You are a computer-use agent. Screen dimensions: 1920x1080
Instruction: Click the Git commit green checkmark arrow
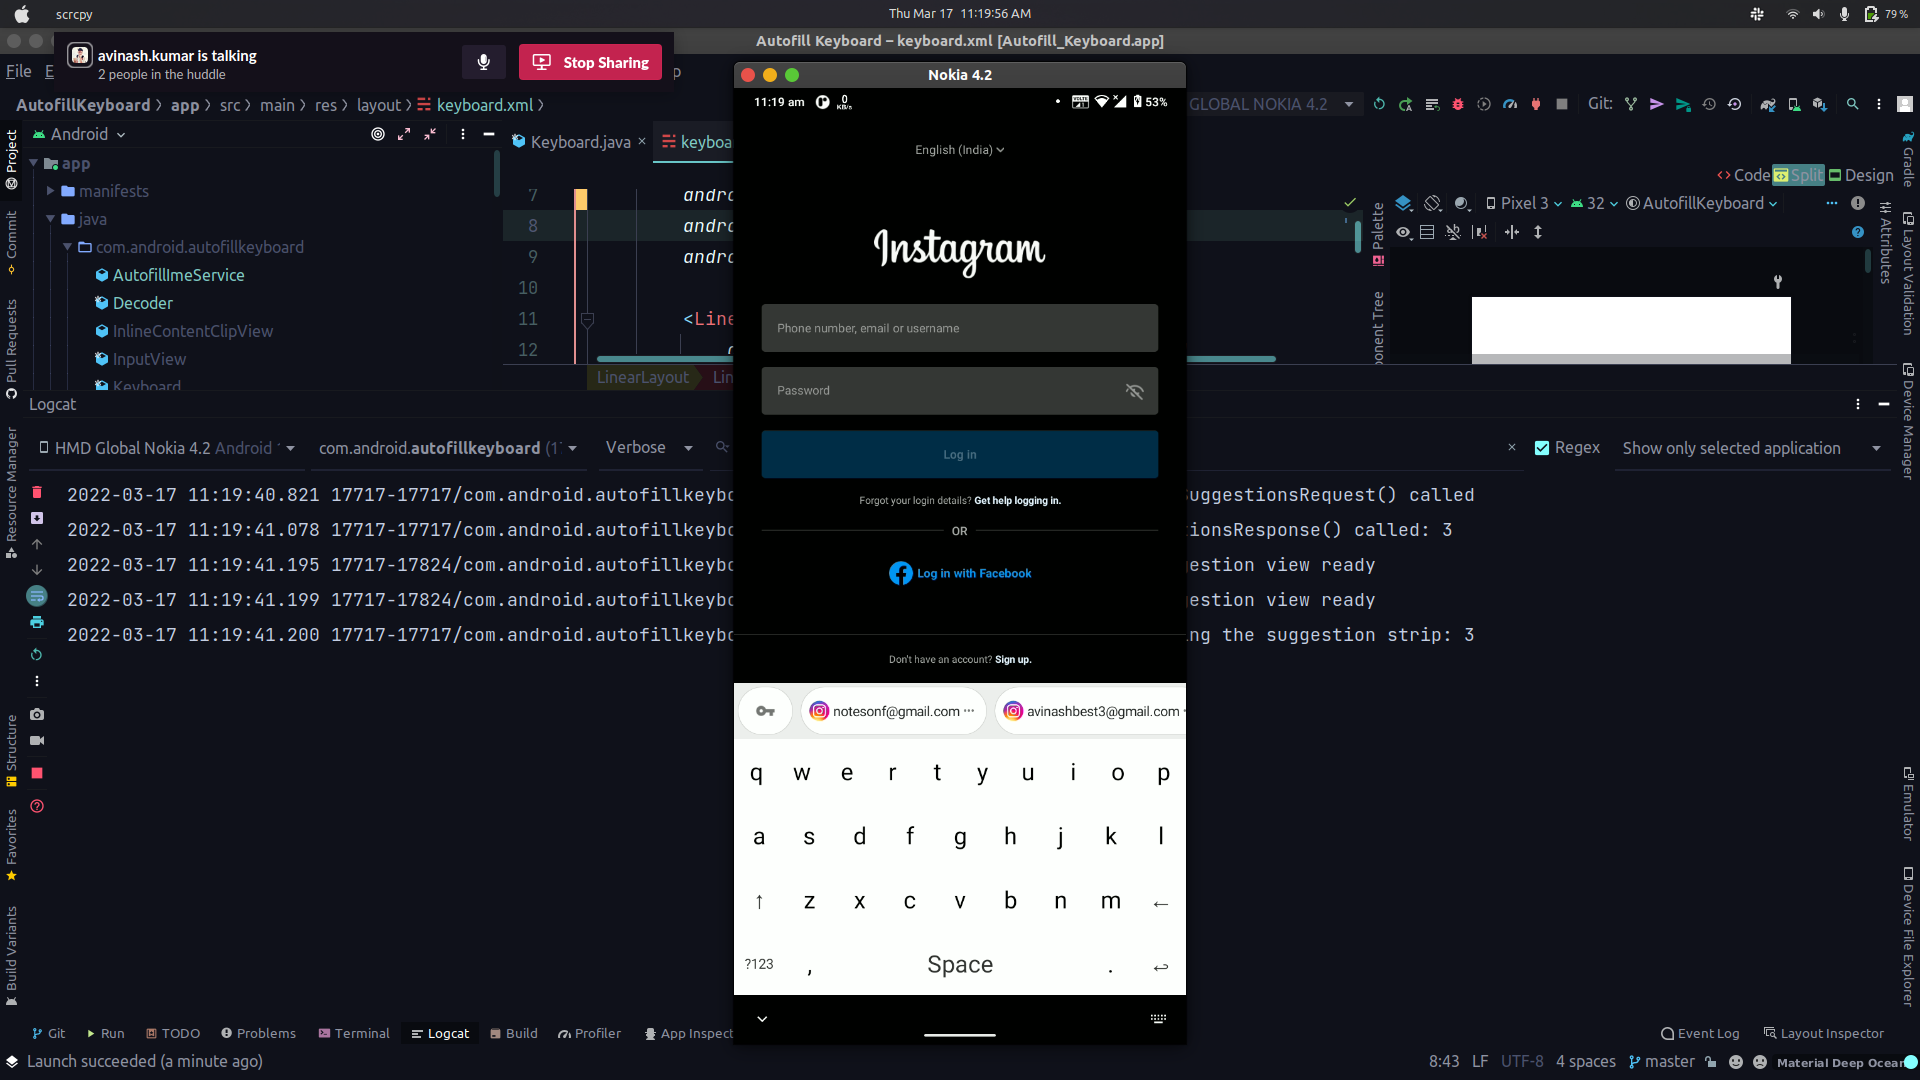tap(1683, 104)
